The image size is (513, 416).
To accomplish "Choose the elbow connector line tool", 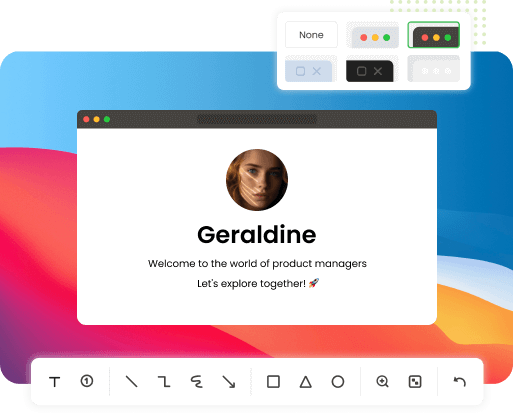I will [164, 381].
